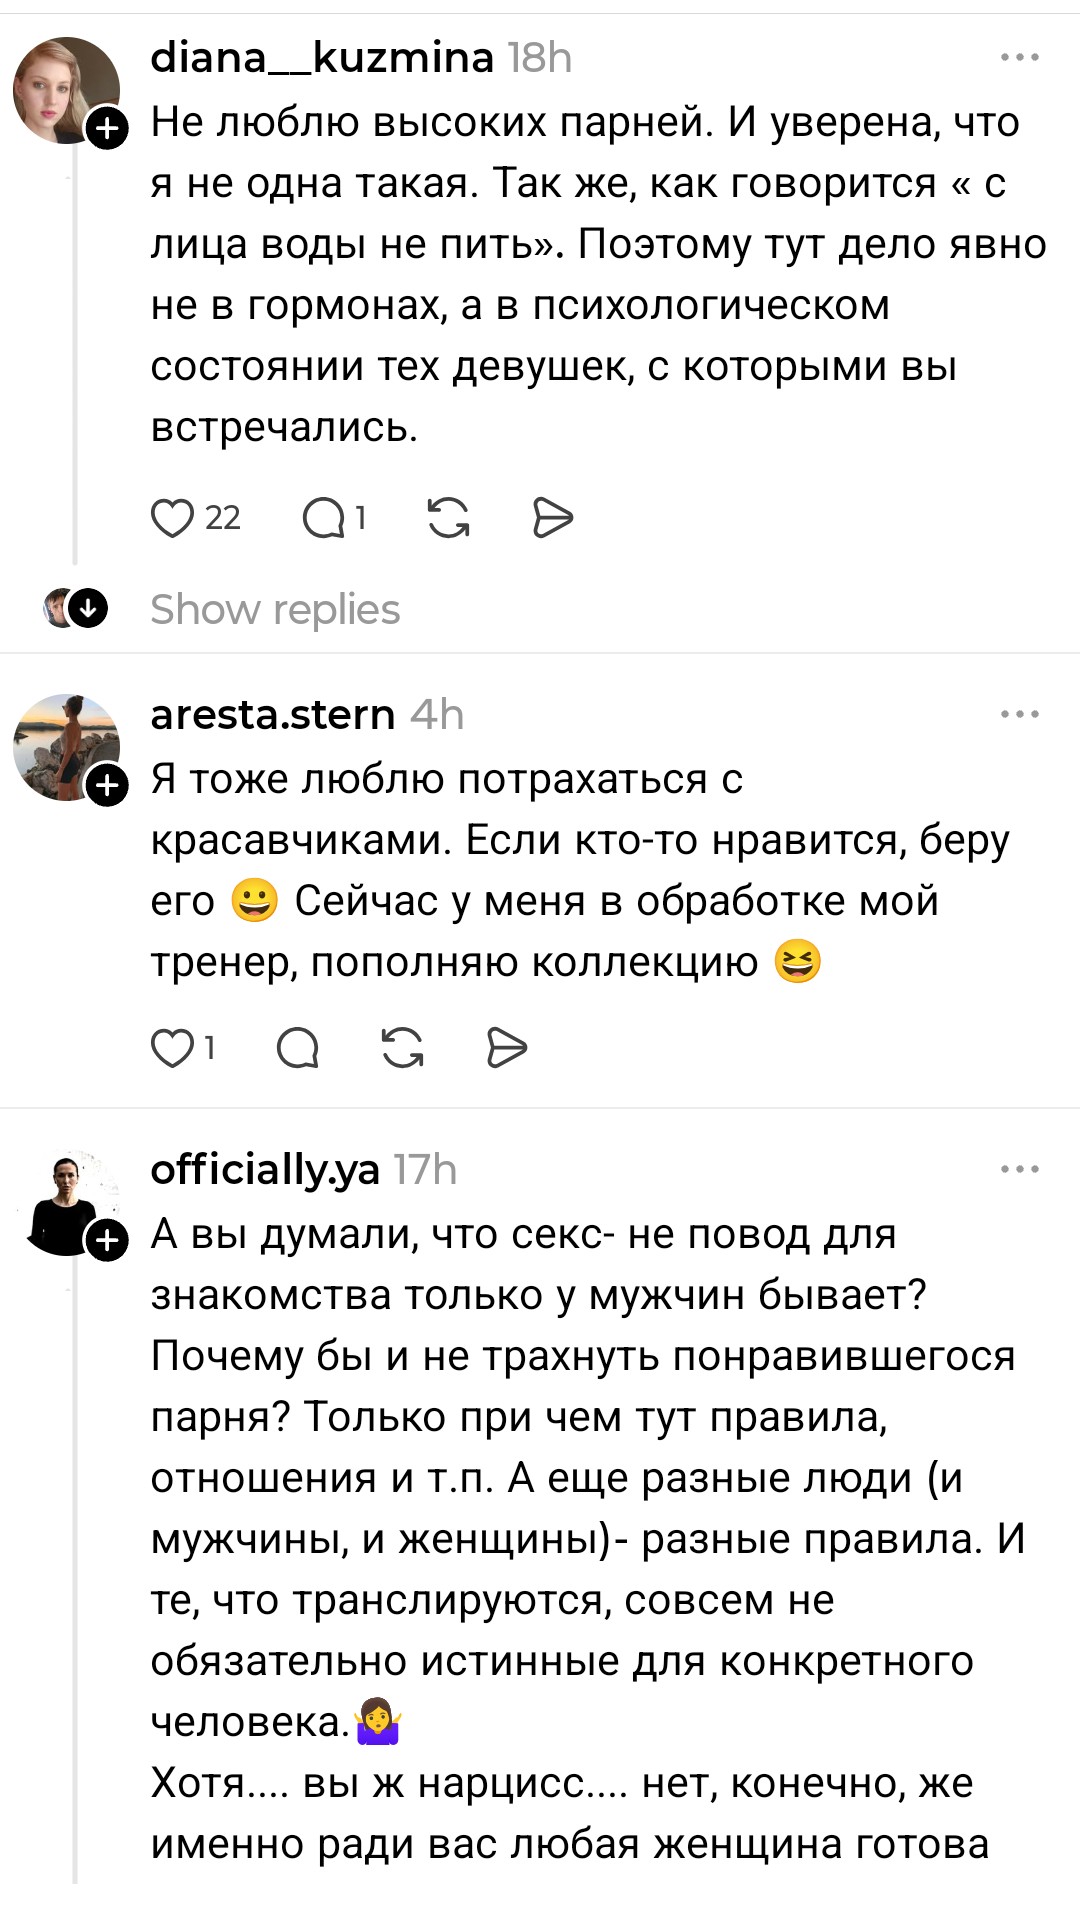Repost diana__kuzmina's comment

pos(448,518)
